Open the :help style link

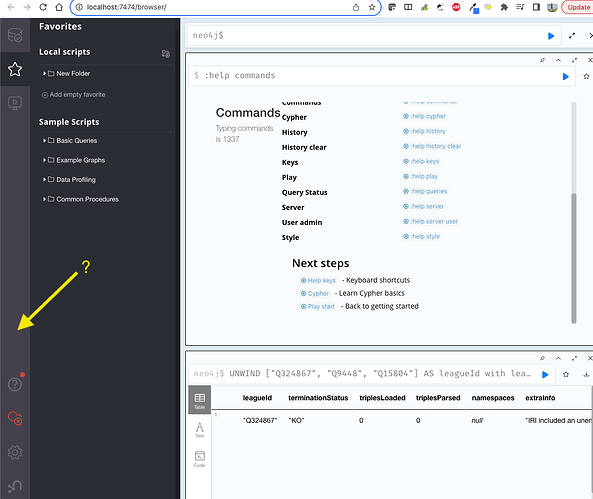point(421,236)
